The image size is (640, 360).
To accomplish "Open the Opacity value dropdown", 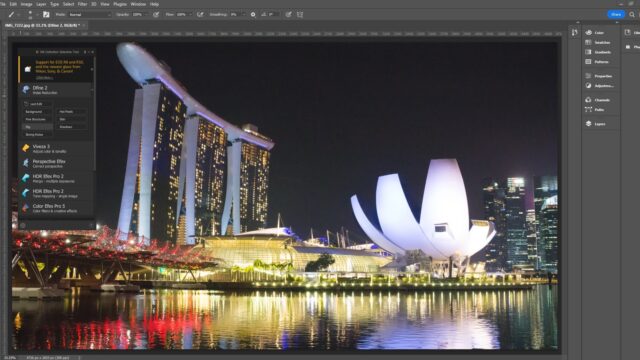I will [146, 15].
